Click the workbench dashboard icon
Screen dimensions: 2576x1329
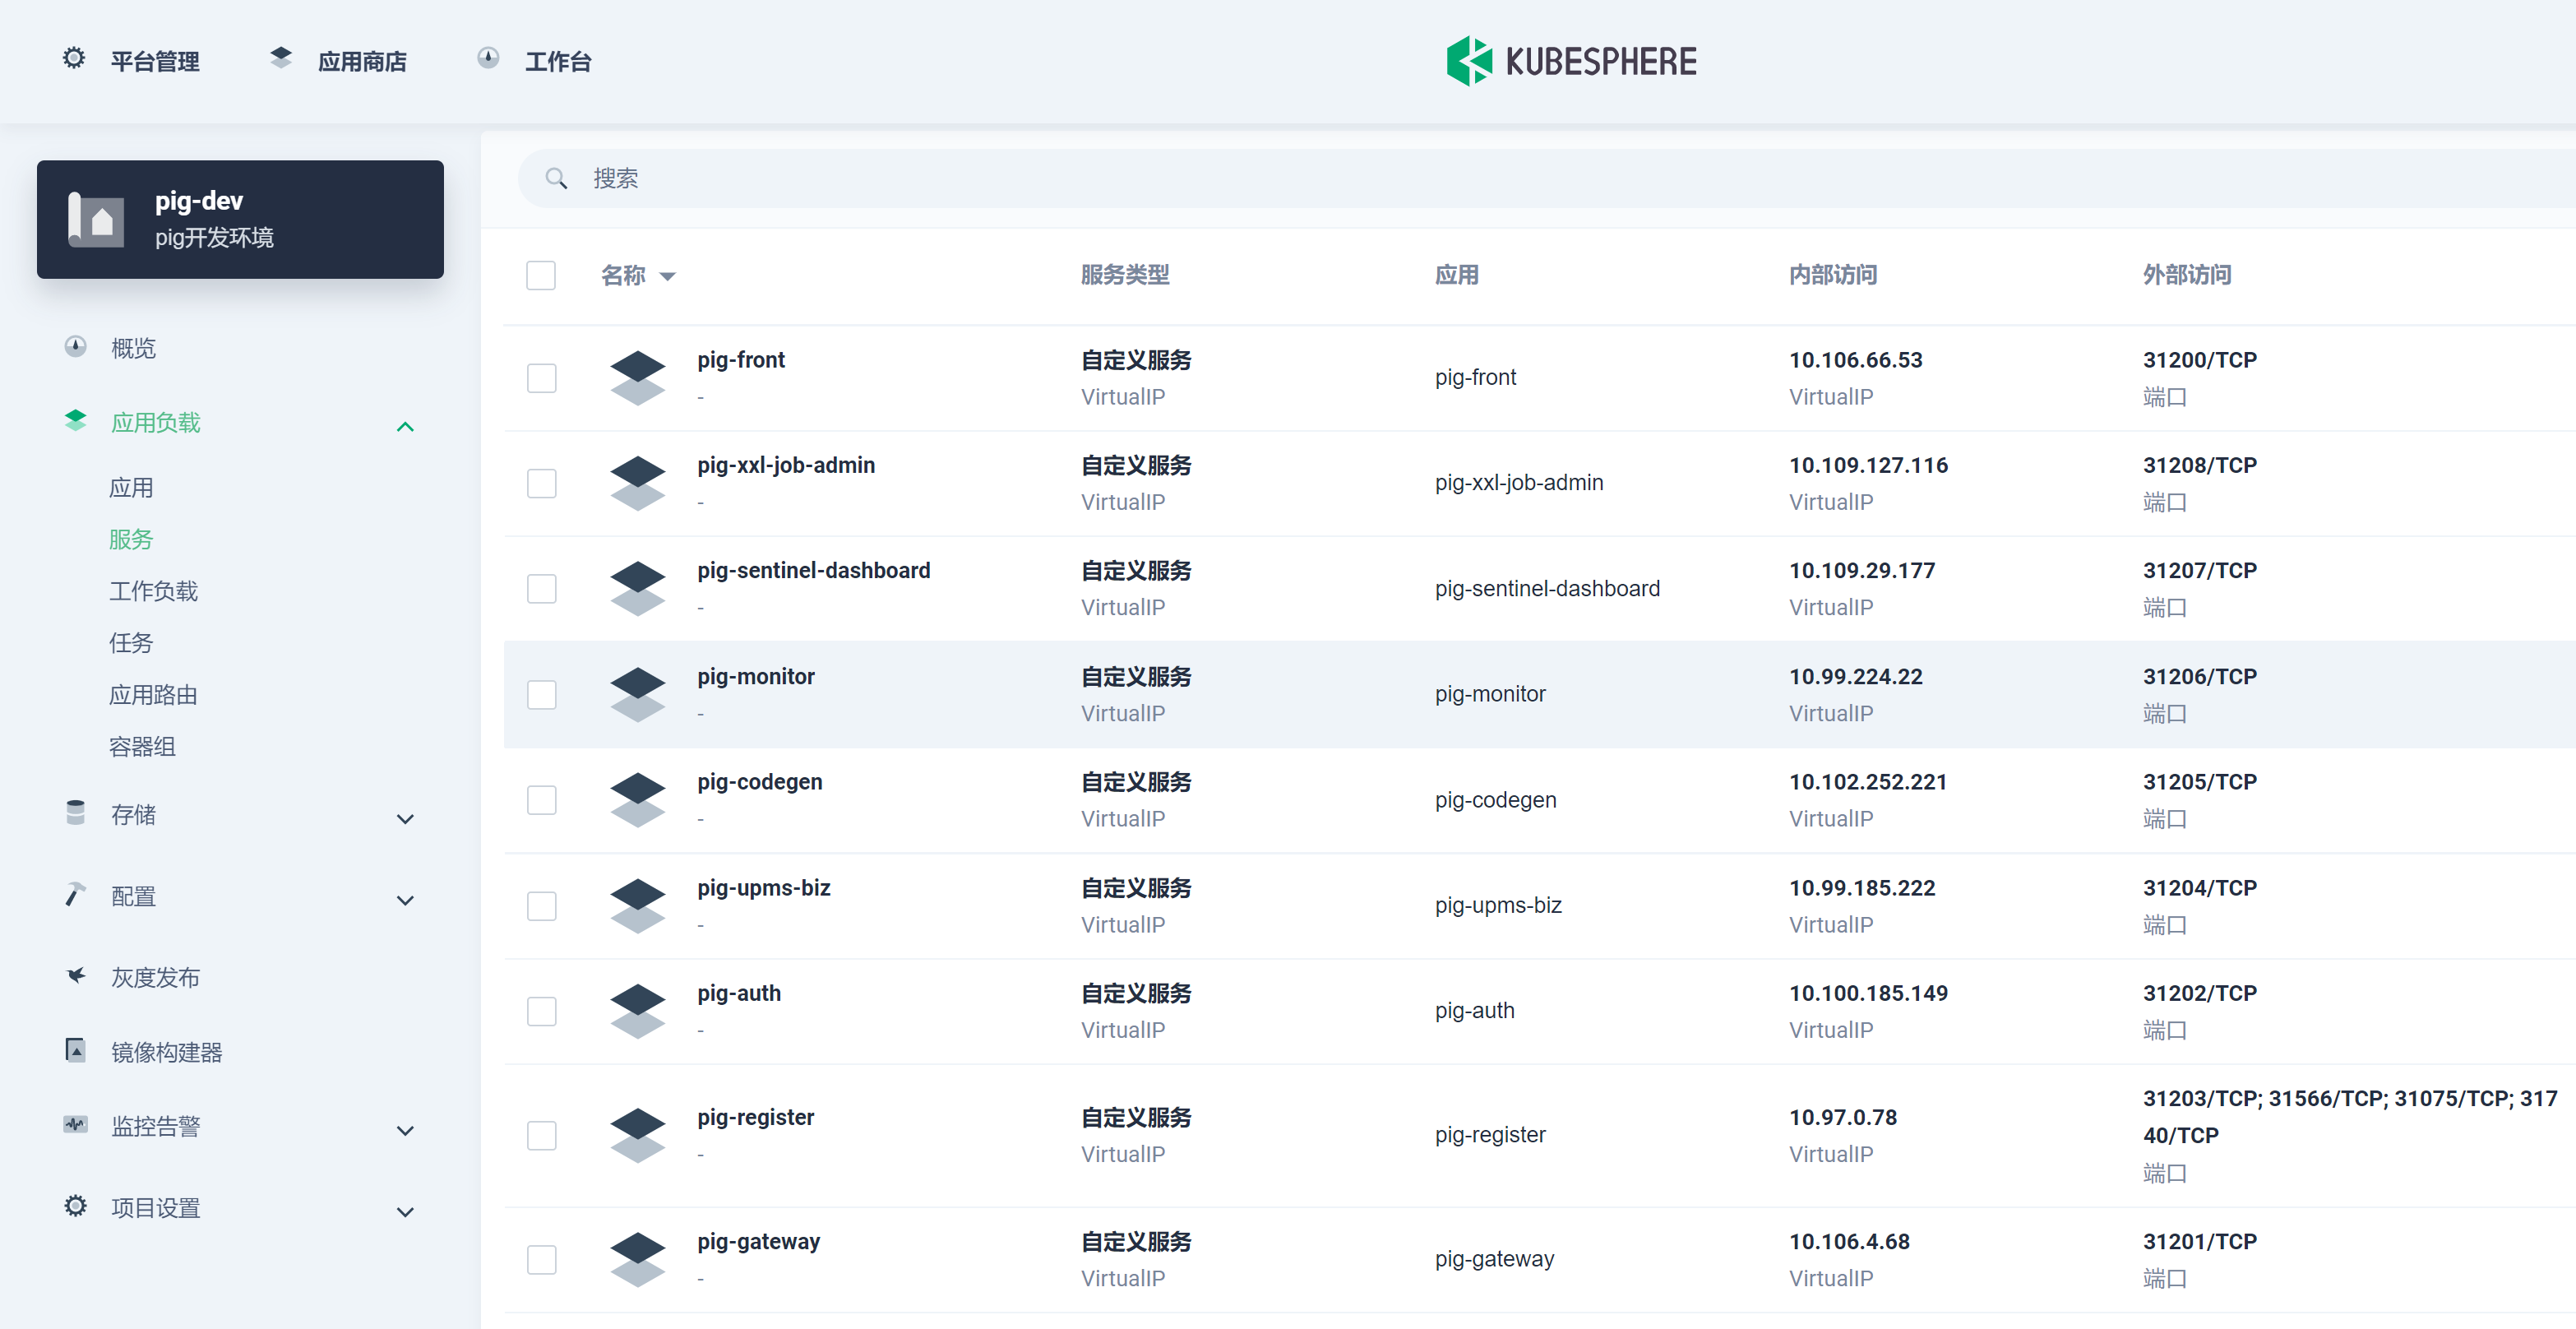click(488, 59)
